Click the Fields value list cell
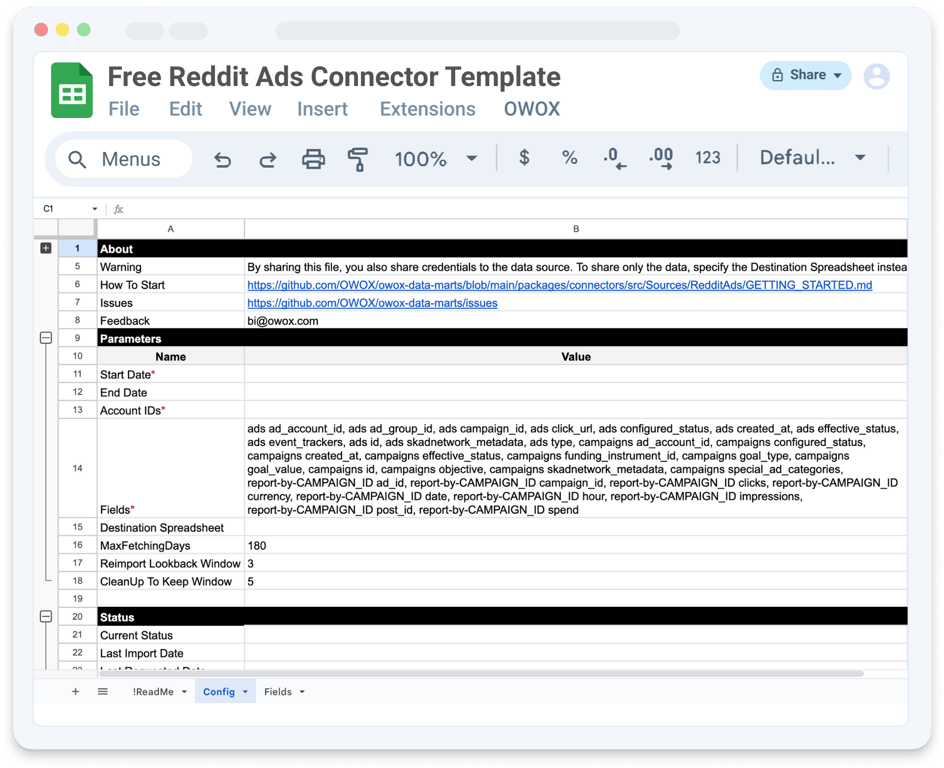 [x=576, y=468]
